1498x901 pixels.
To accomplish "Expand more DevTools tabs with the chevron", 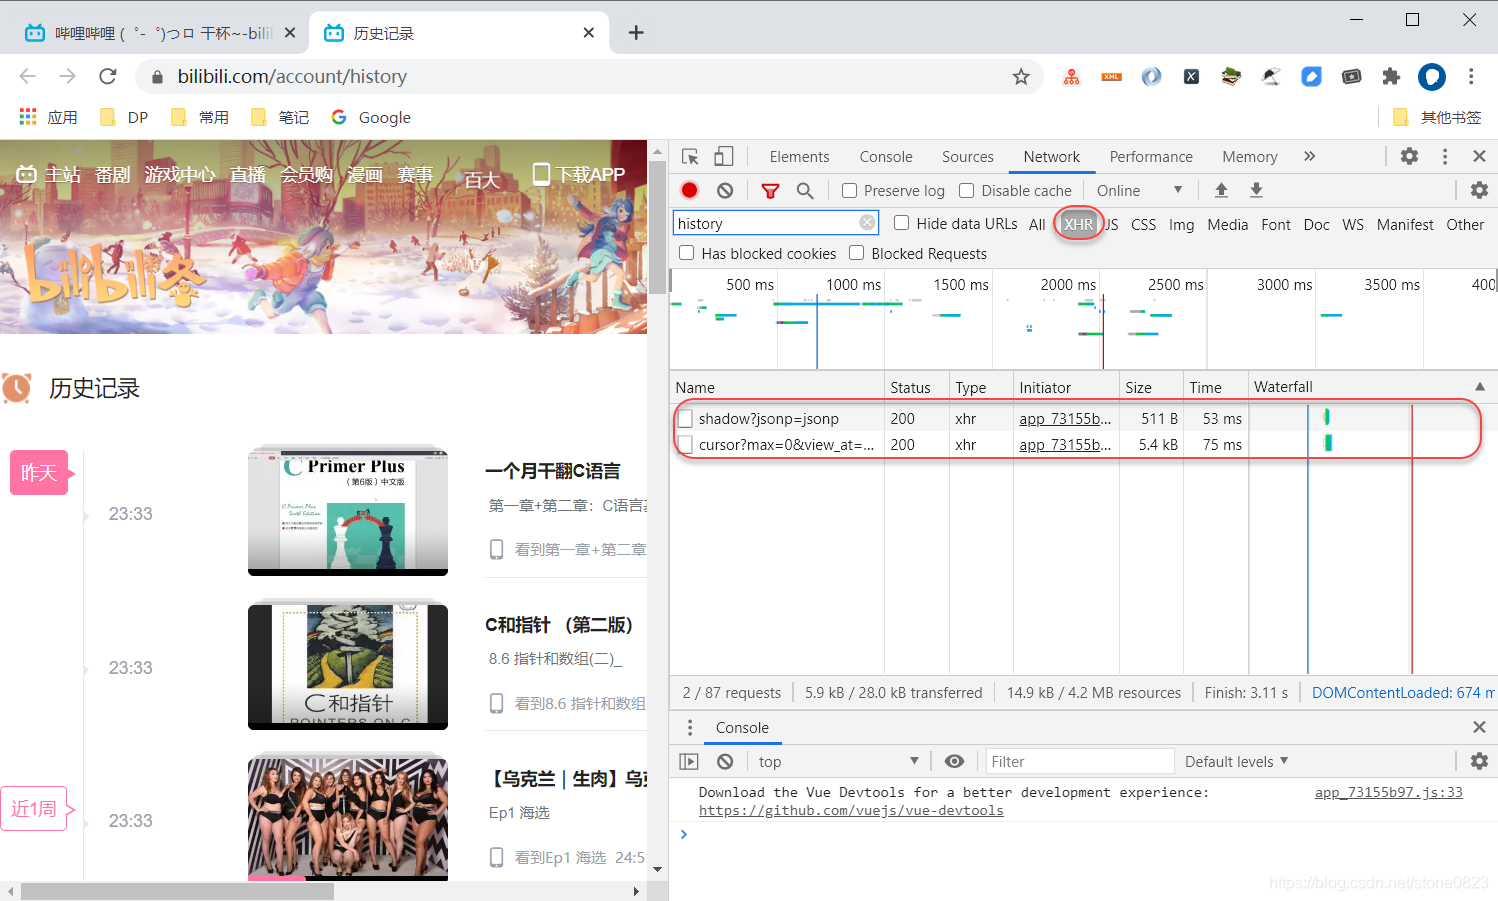I will point(1309,156).
